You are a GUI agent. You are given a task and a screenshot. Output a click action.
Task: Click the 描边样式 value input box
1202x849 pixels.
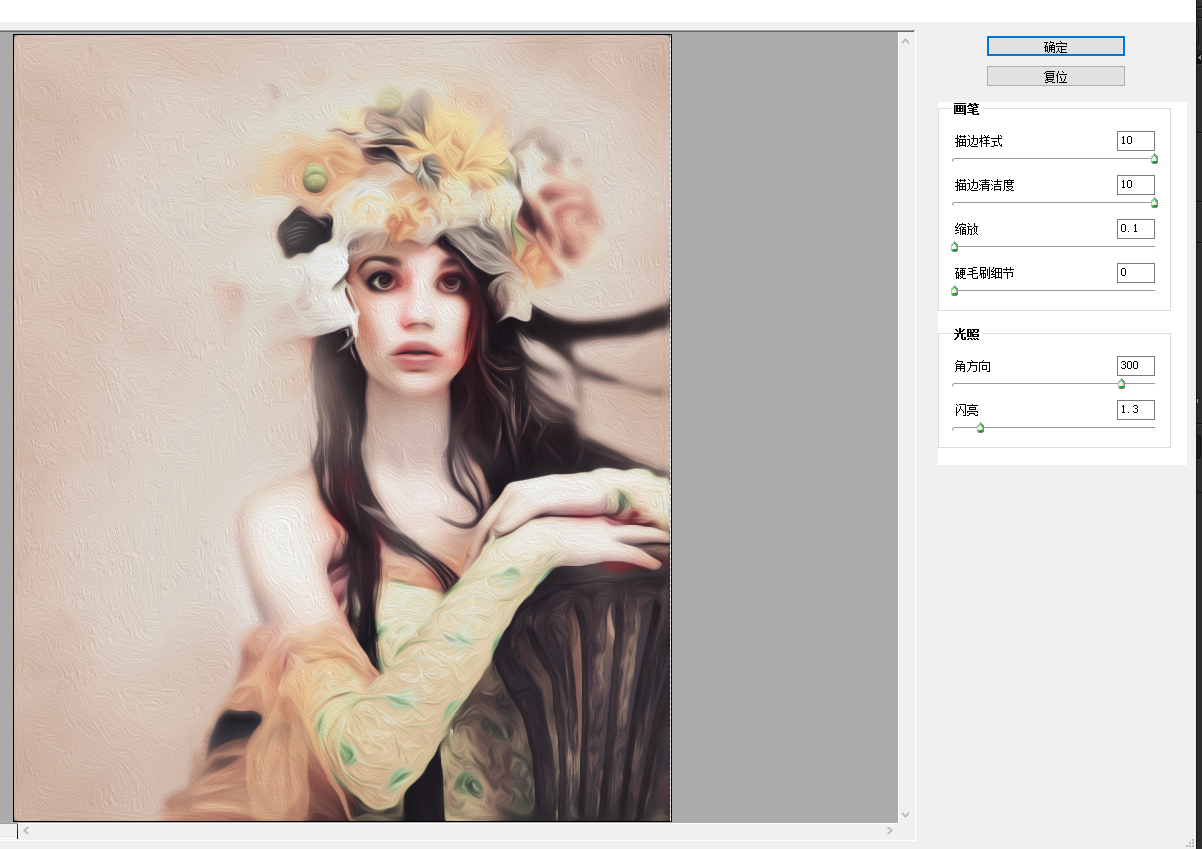(x=1135, y=141)
